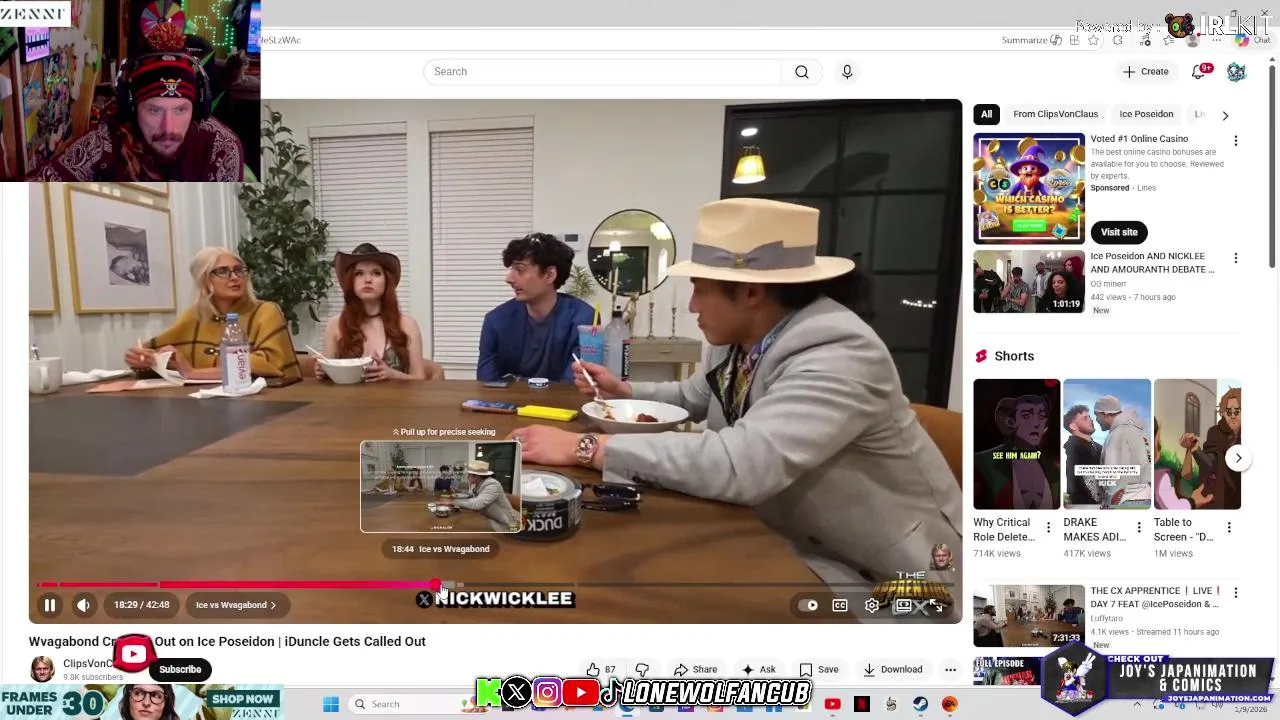
Task: Show more filter chips with right arrow
Action: pyautogui.click(x=1225, y=115)
